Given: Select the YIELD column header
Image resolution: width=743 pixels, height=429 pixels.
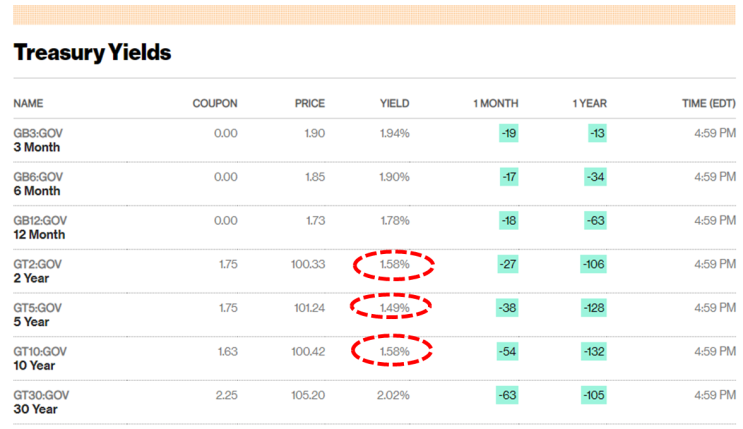Looking at the screenshot, I should tap(394, 103).
